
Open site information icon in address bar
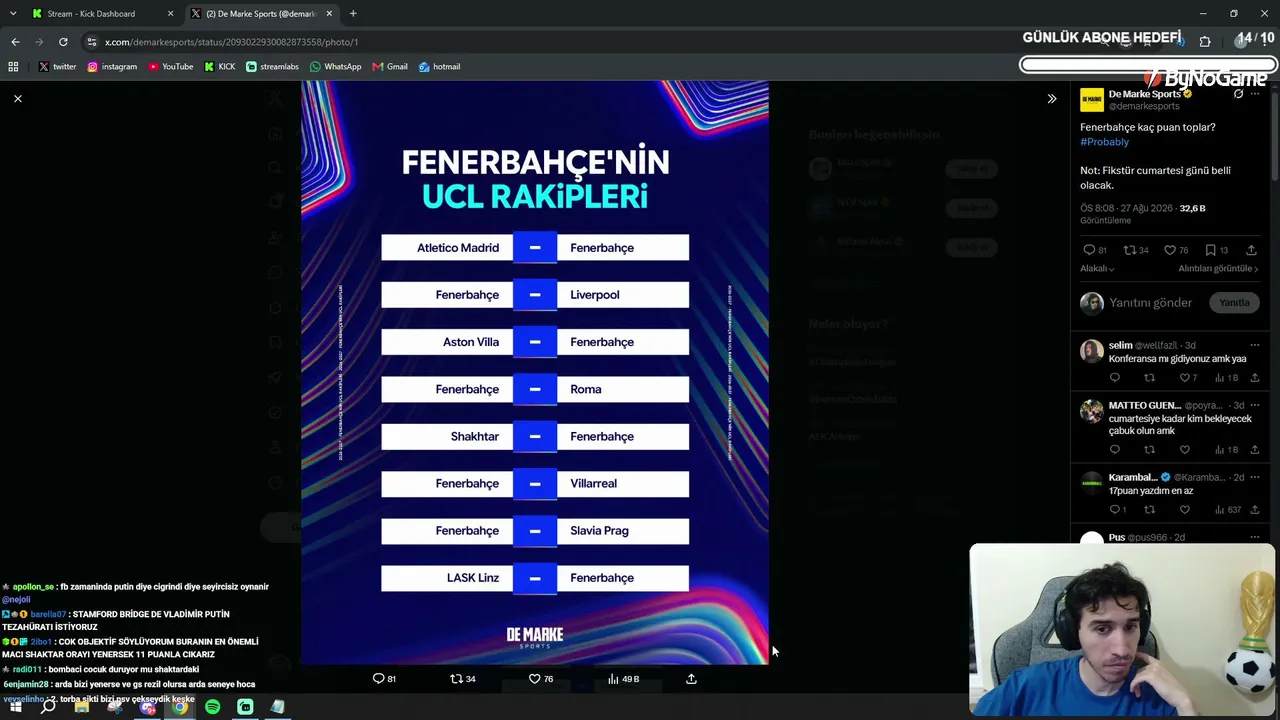[x=92, y=42]
